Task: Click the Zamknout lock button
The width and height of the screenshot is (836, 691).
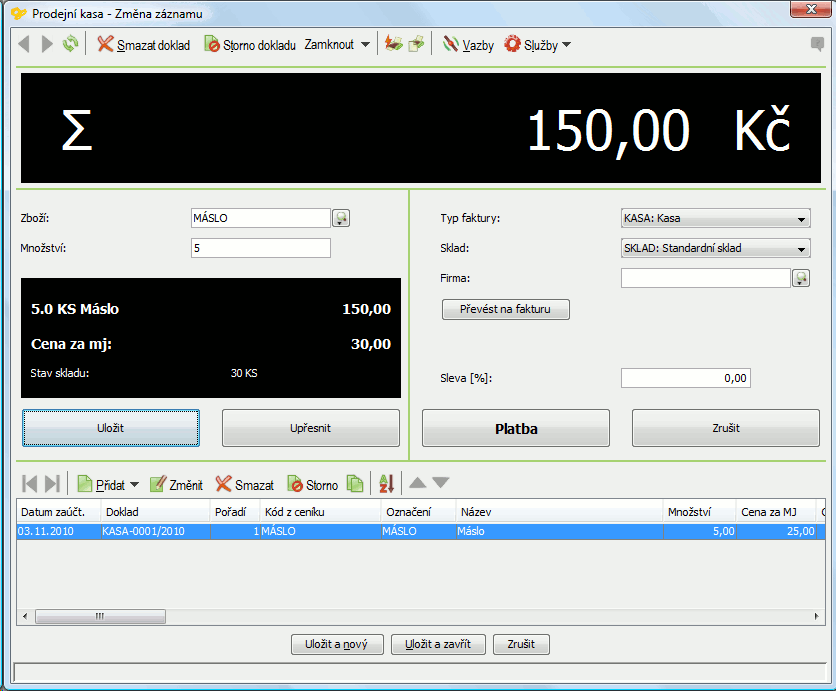Action: (x=329, y=44)
